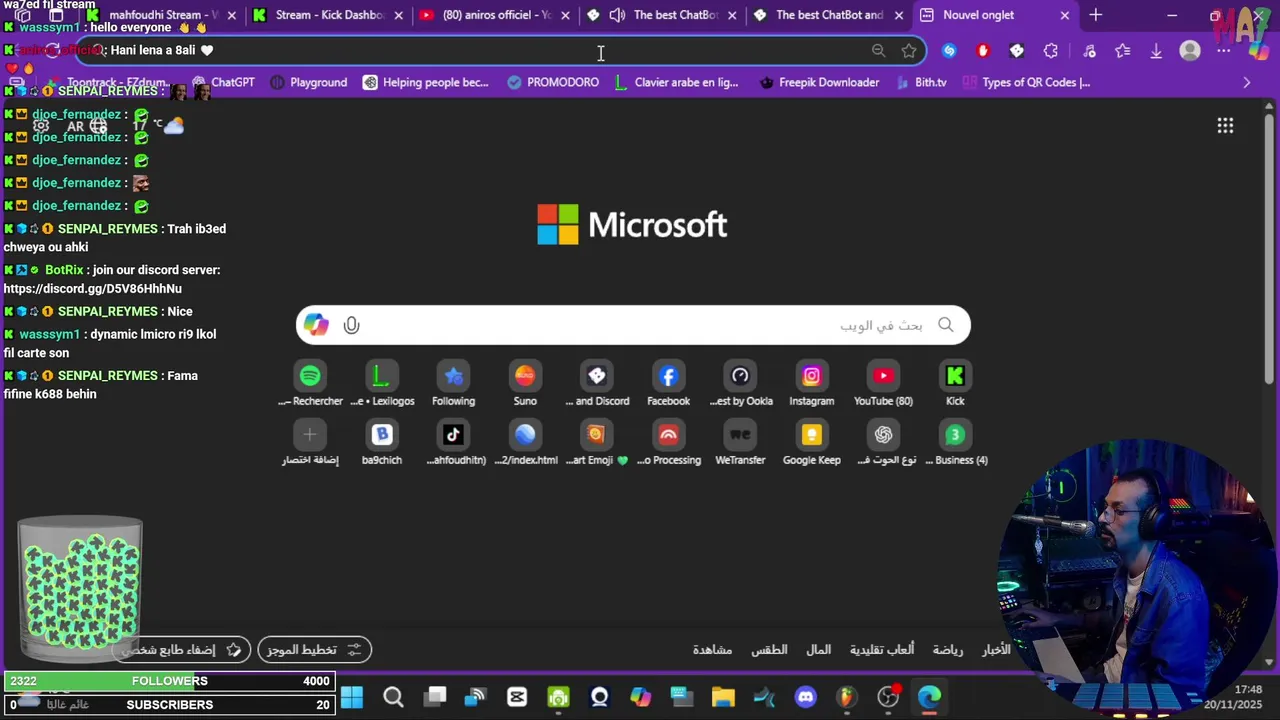Select the رياضة sports feed tab
This screenshot has height=720, width=1280.
coord(948,650)
